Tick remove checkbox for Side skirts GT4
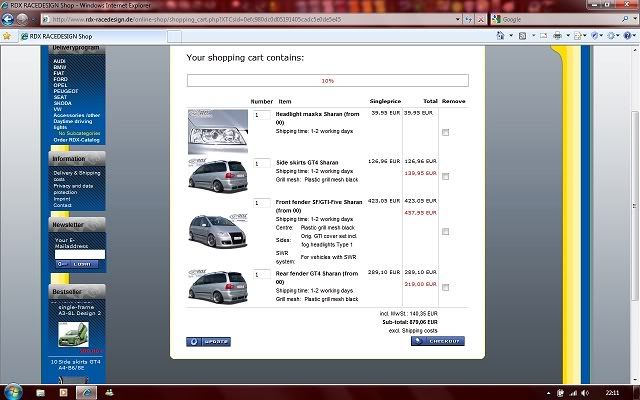 (x=445, y=176)
